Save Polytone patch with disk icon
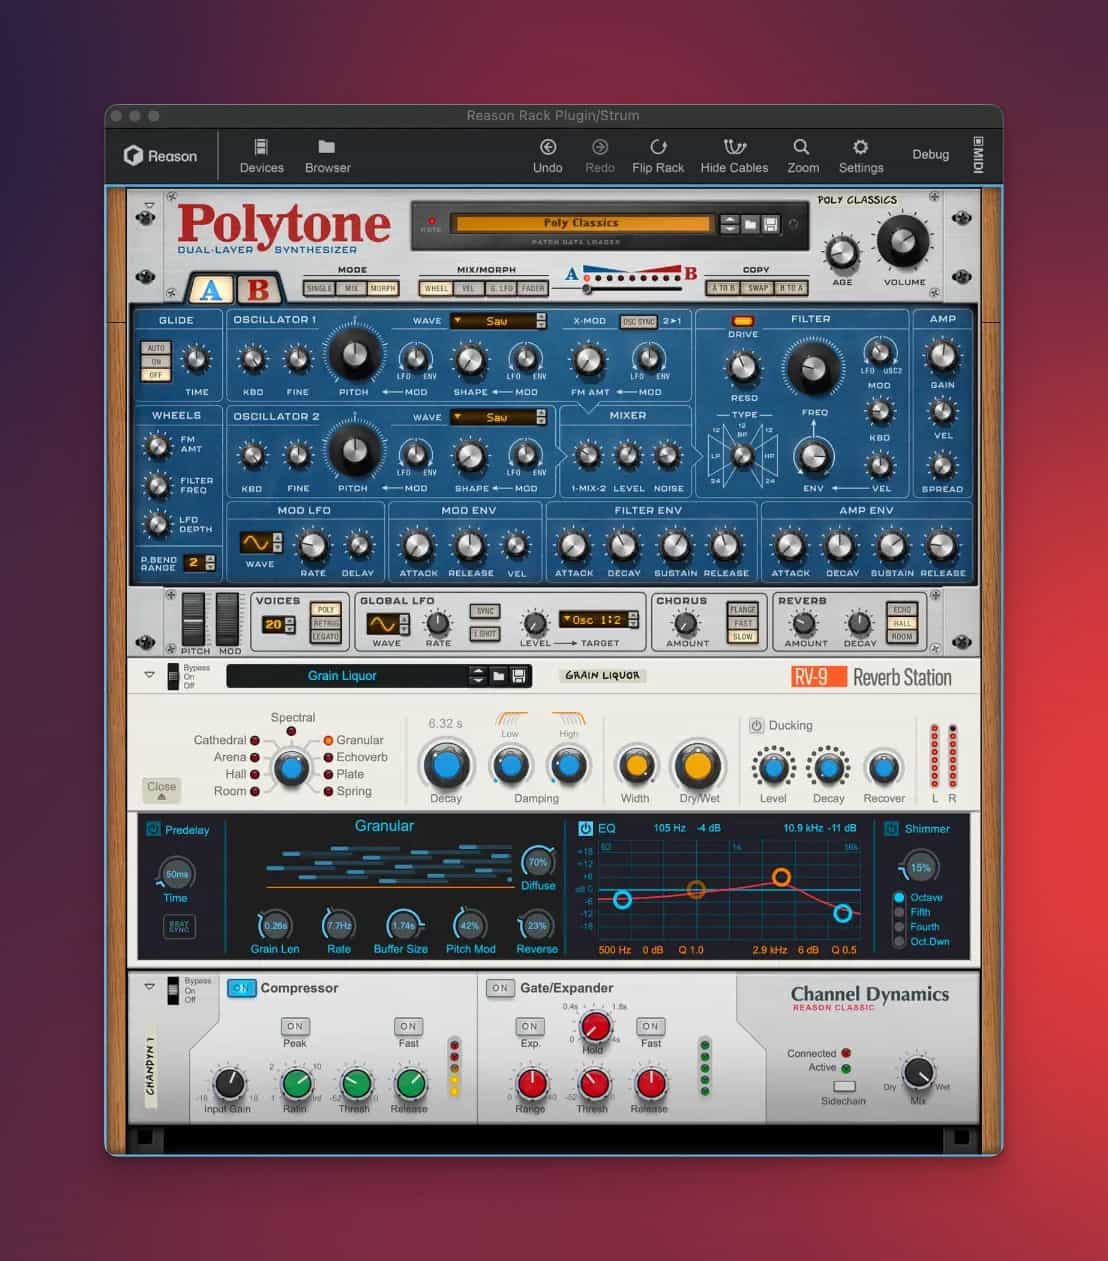This screenshot has width=1108, height=1261. point(770,224)
